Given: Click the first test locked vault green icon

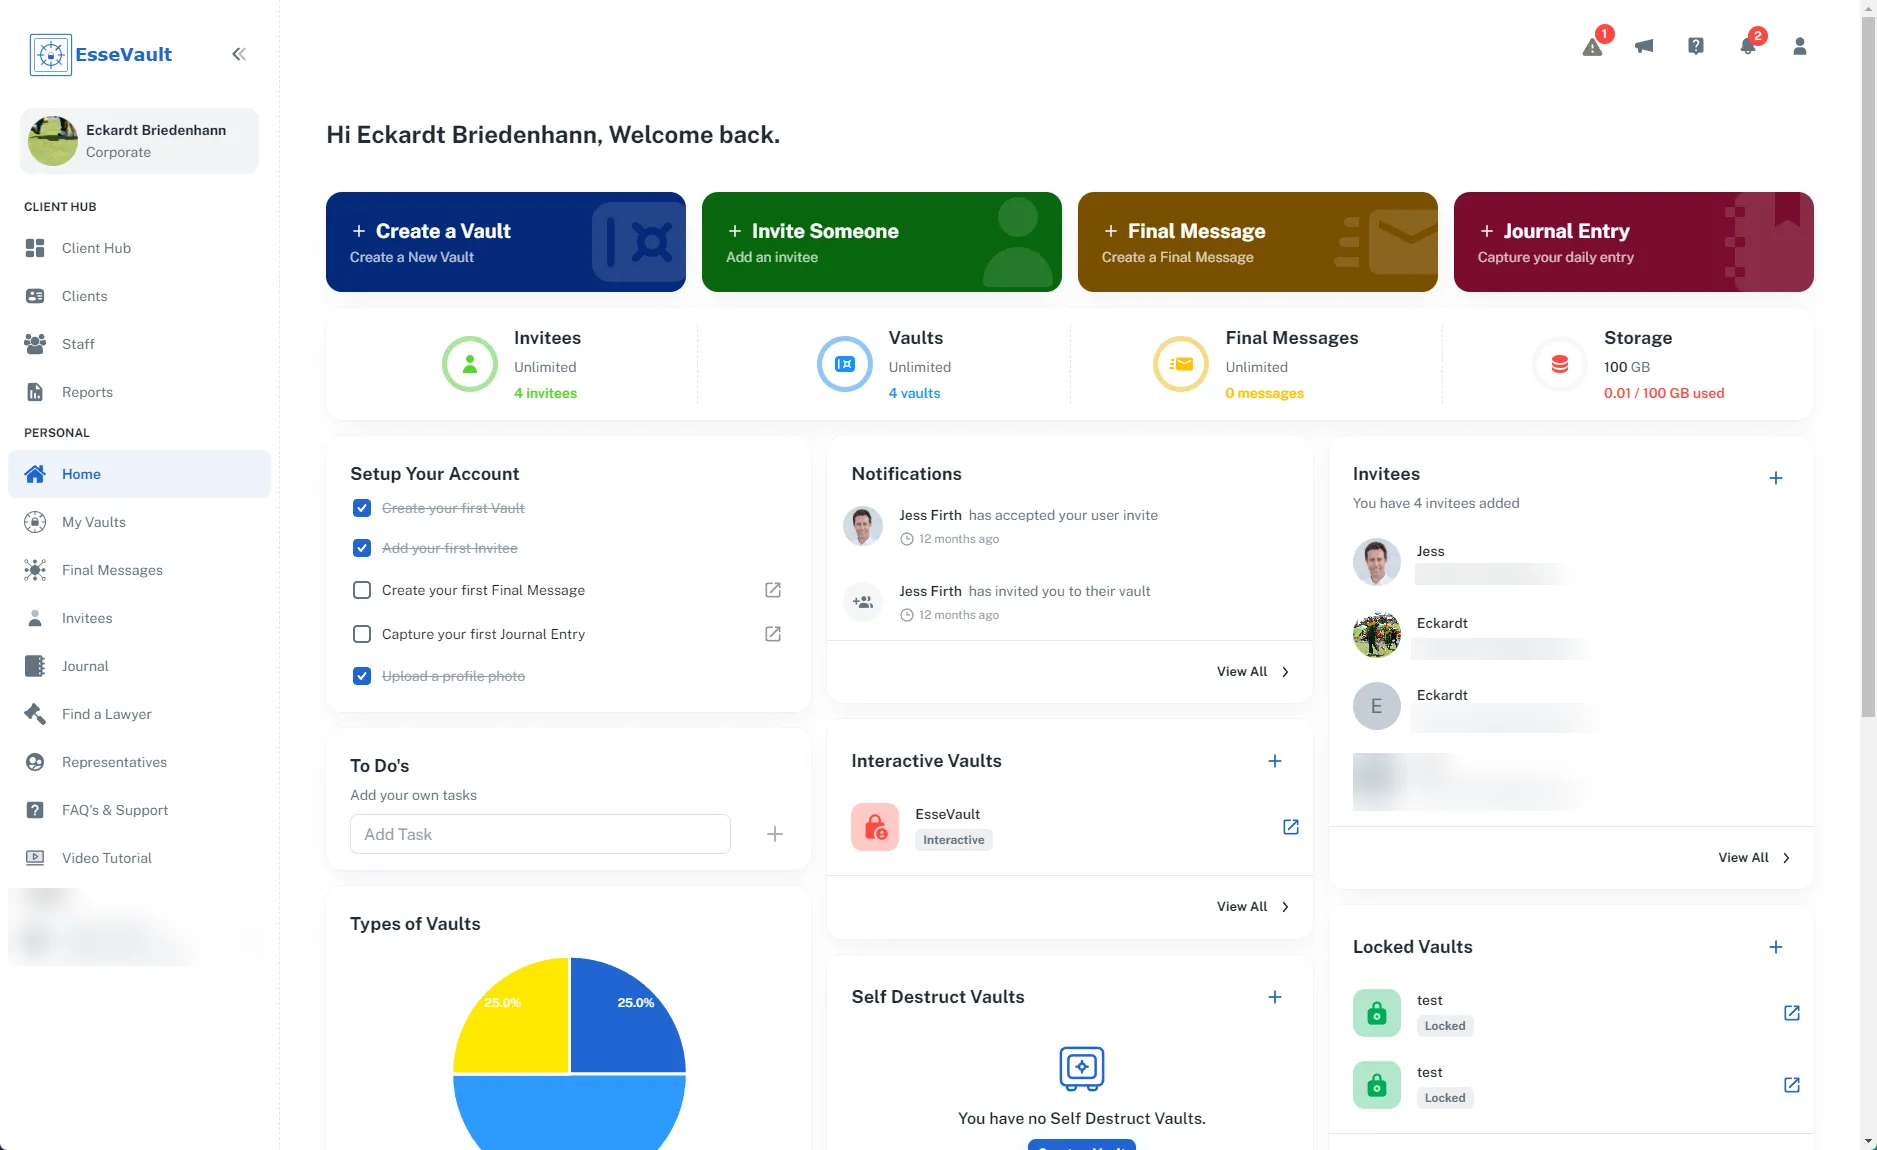Looking at the screenshot, I should [1377, 1013].
